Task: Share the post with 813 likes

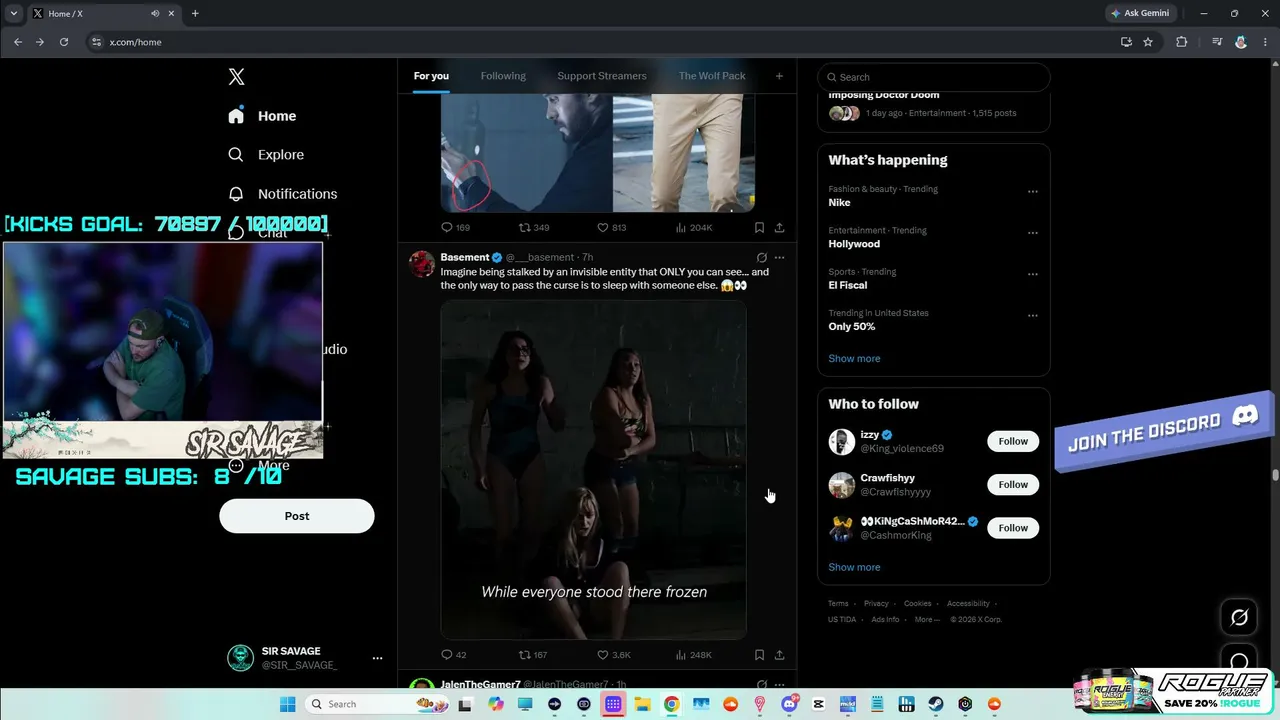Action: click(x=779, y=228)
